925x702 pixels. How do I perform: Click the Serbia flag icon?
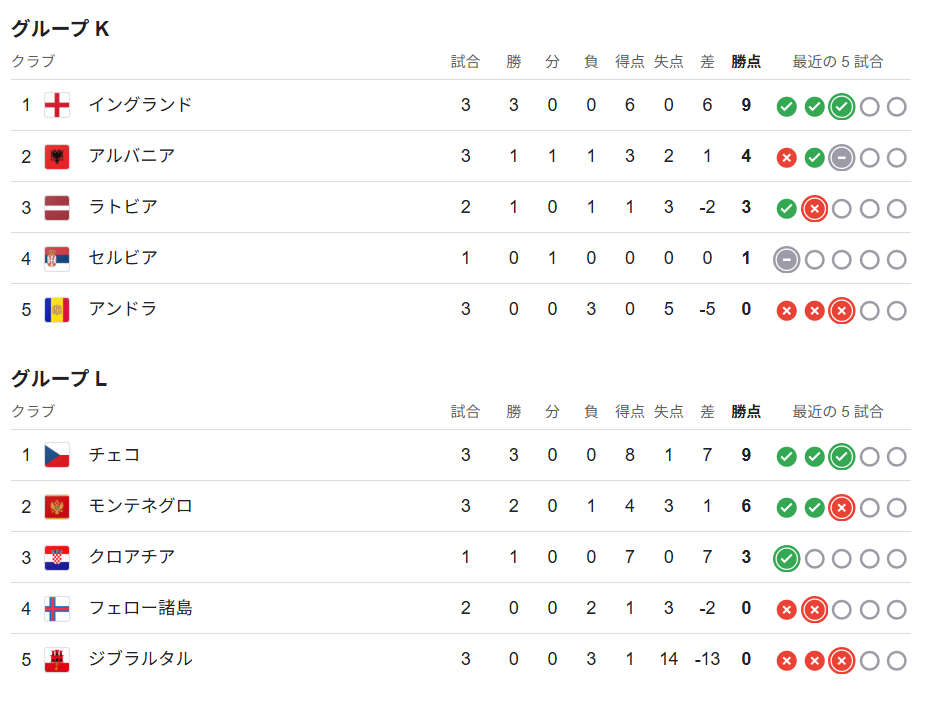(57, 258)
